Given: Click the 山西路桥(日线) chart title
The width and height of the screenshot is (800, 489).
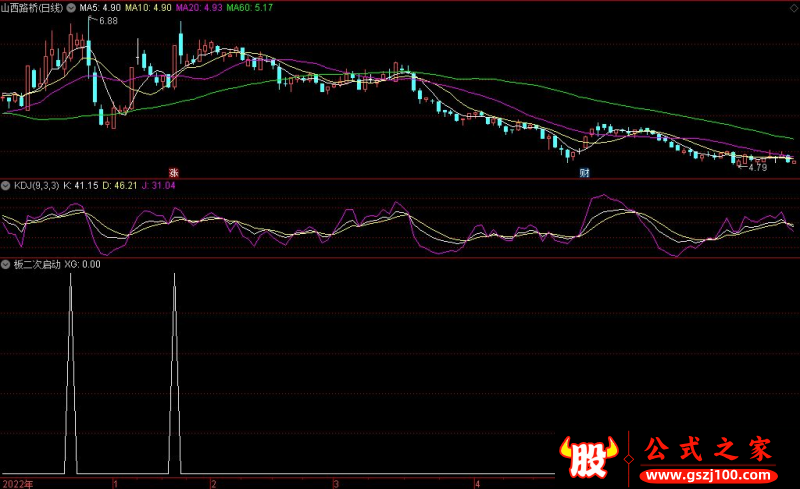Looking at the screenshot, I should pos(33,7).
